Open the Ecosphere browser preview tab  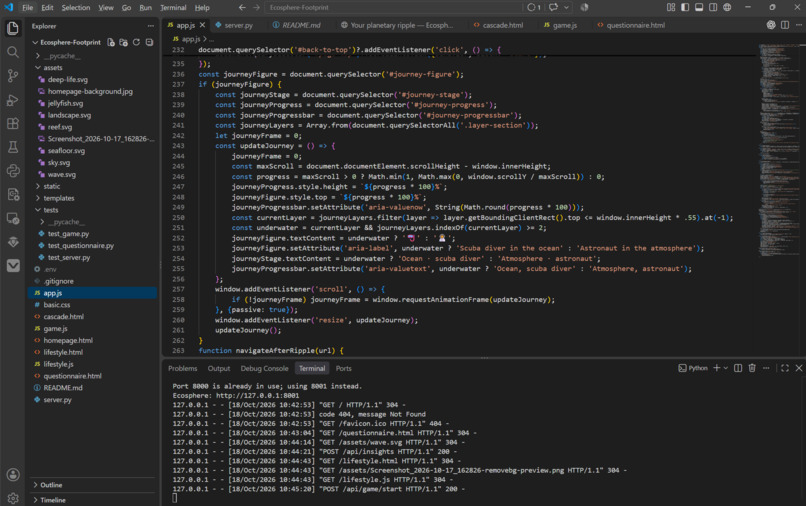397,25
